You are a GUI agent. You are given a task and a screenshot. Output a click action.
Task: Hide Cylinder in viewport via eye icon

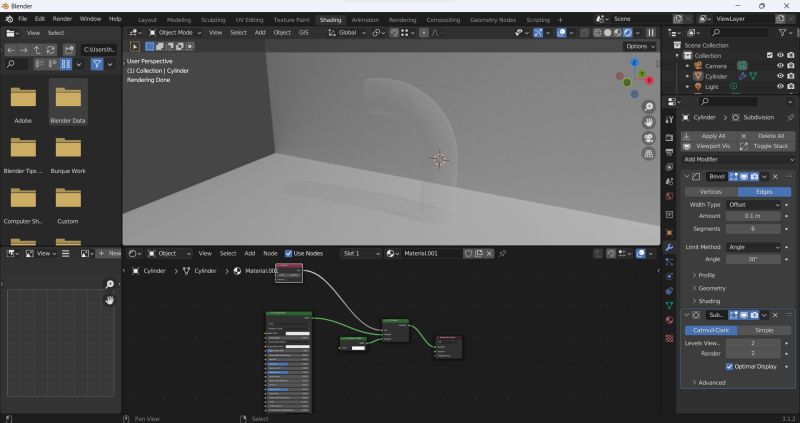click(x=780, y=76)
